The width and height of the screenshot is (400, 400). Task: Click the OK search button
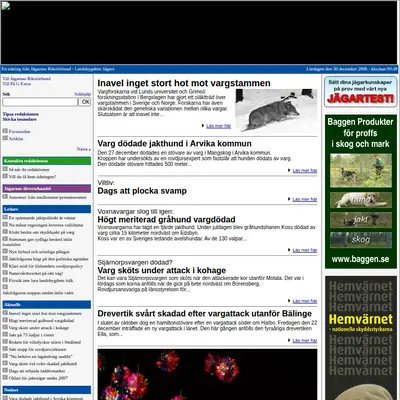[85, 102]
